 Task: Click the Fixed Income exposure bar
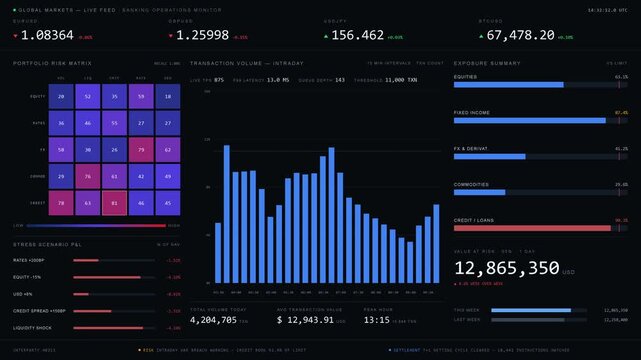[540, 121]
